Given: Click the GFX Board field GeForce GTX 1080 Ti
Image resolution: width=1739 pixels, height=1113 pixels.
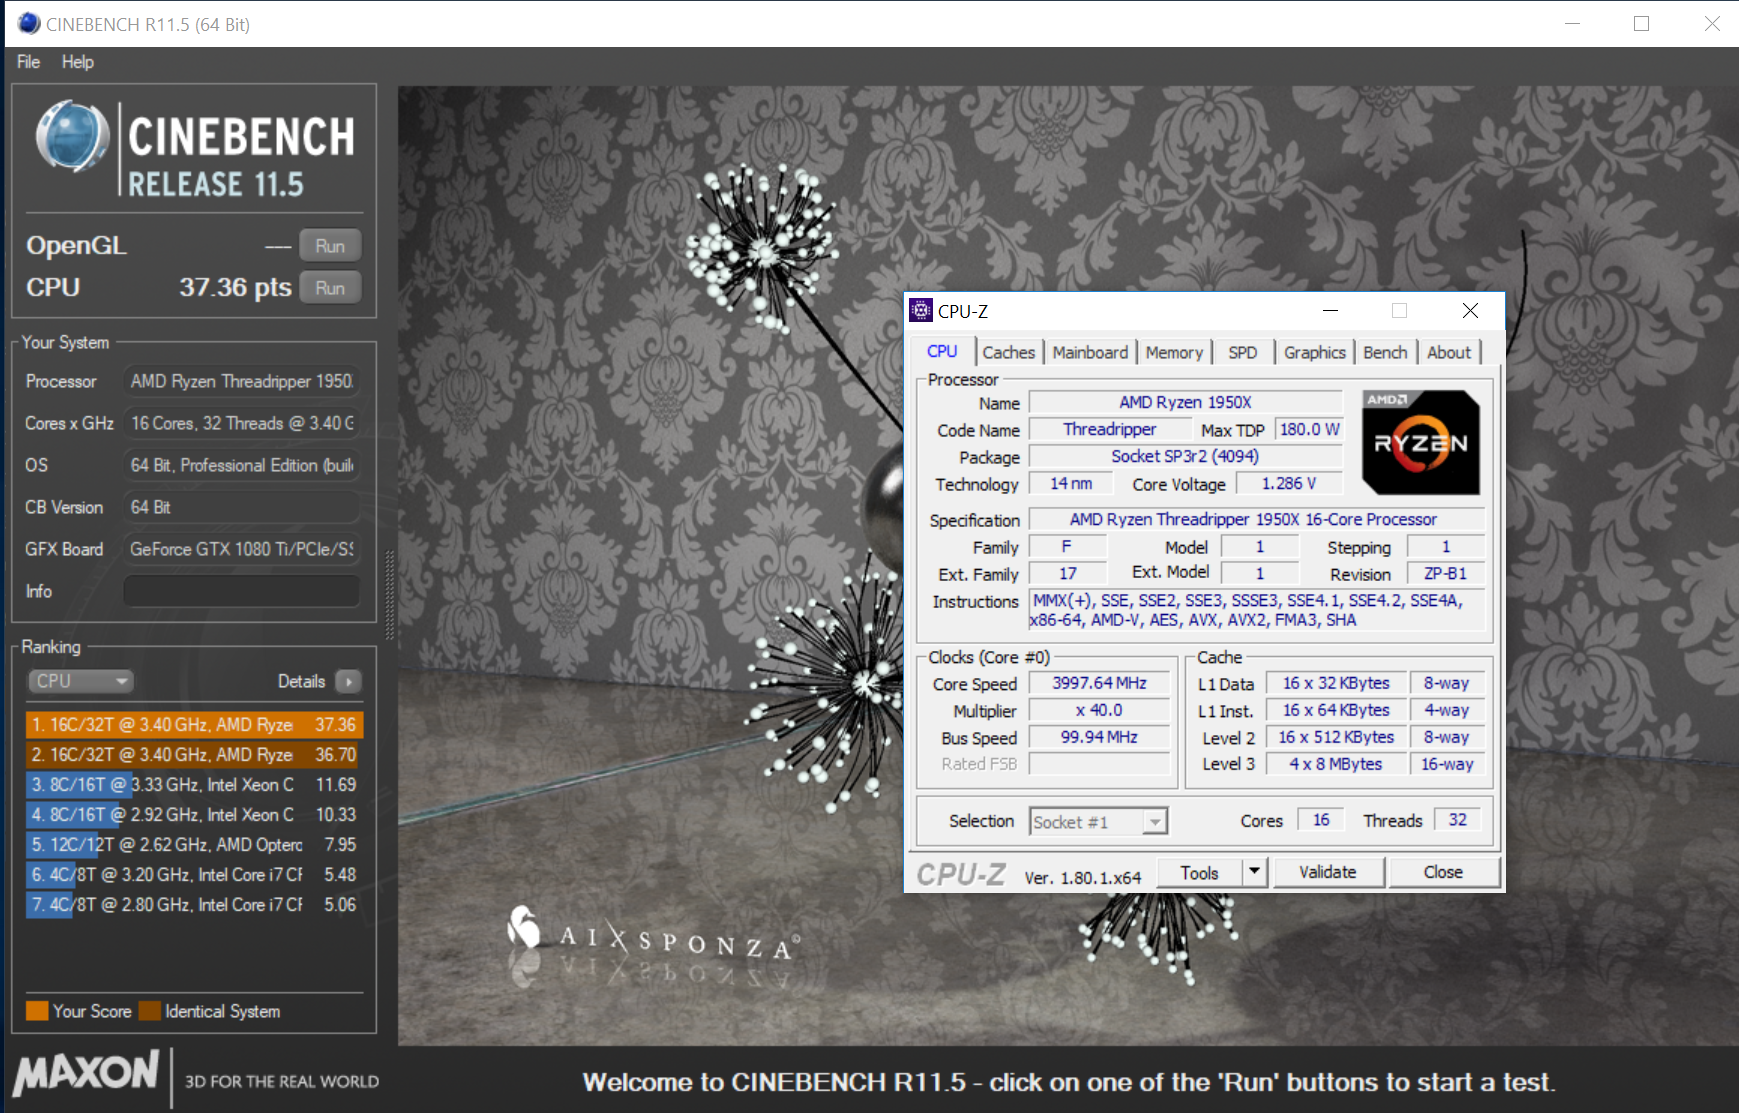Looking at the screenshot, I should point(241,549).
